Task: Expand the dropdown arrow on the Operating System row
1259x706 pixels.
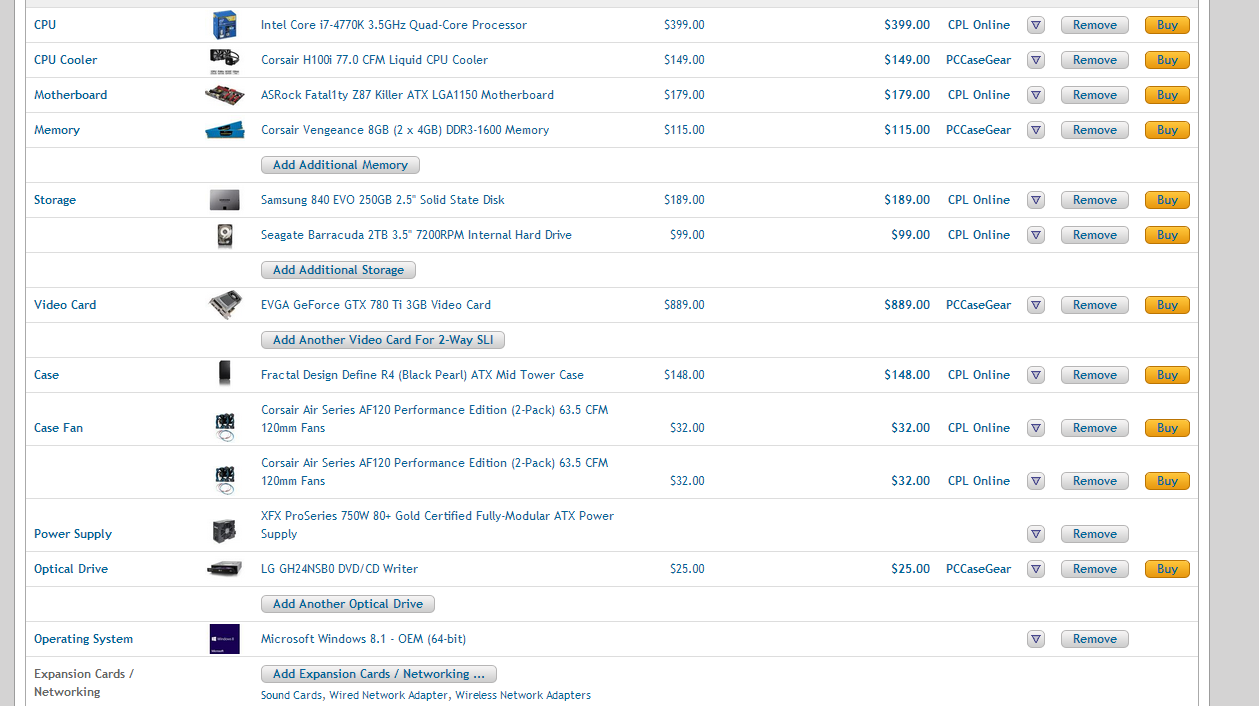Action: point(1036,639)
